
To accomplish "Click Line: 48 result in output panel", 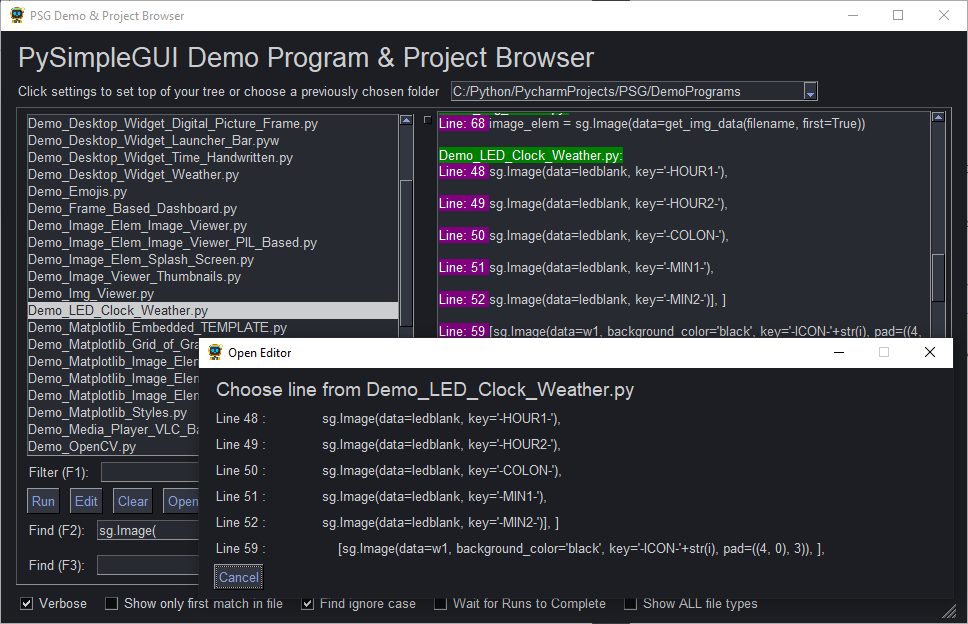I will pyautogui.click(x=583, y=172).
